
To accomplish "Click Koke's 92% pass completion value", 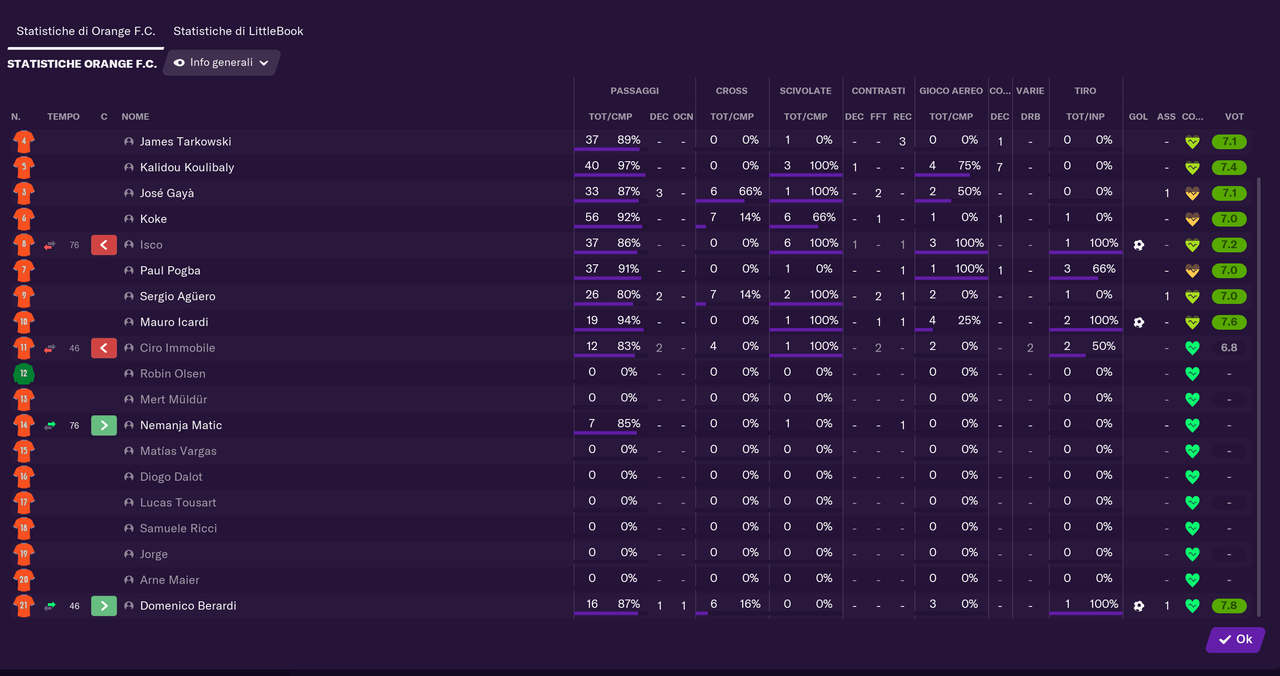I will pyautogui.click(x=629, y=217).
